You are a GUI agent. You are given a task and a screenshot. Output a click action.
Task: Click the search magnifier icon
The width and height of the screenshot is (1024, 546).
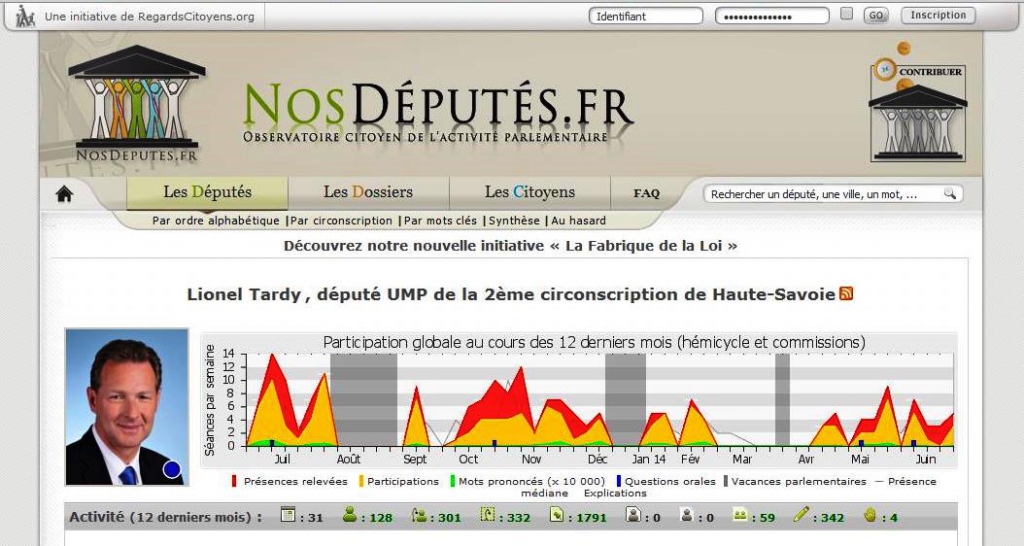949,194
